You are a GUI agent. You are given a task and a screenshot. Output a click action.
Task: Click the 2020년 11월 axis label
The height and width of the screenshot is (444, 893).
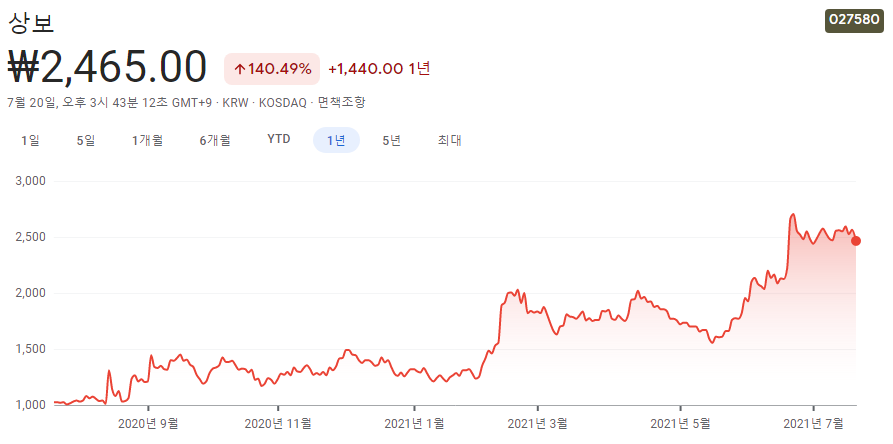pos(278,424)
